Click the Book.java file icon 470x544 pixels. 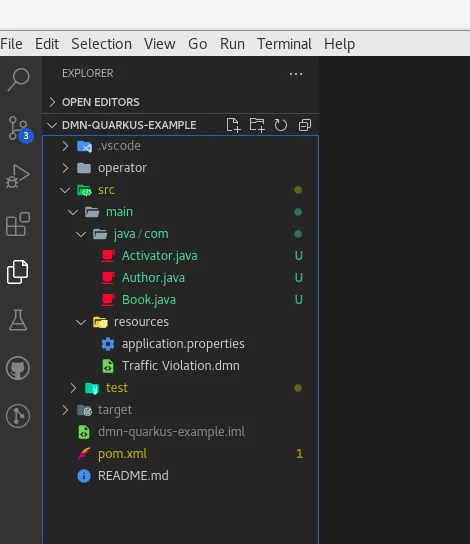coord(108,300)
